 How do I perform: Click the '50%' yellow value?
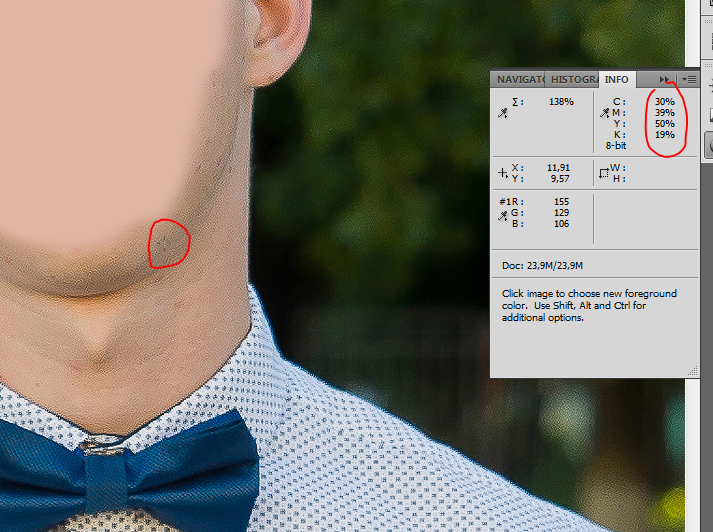[x=664, y=124]
